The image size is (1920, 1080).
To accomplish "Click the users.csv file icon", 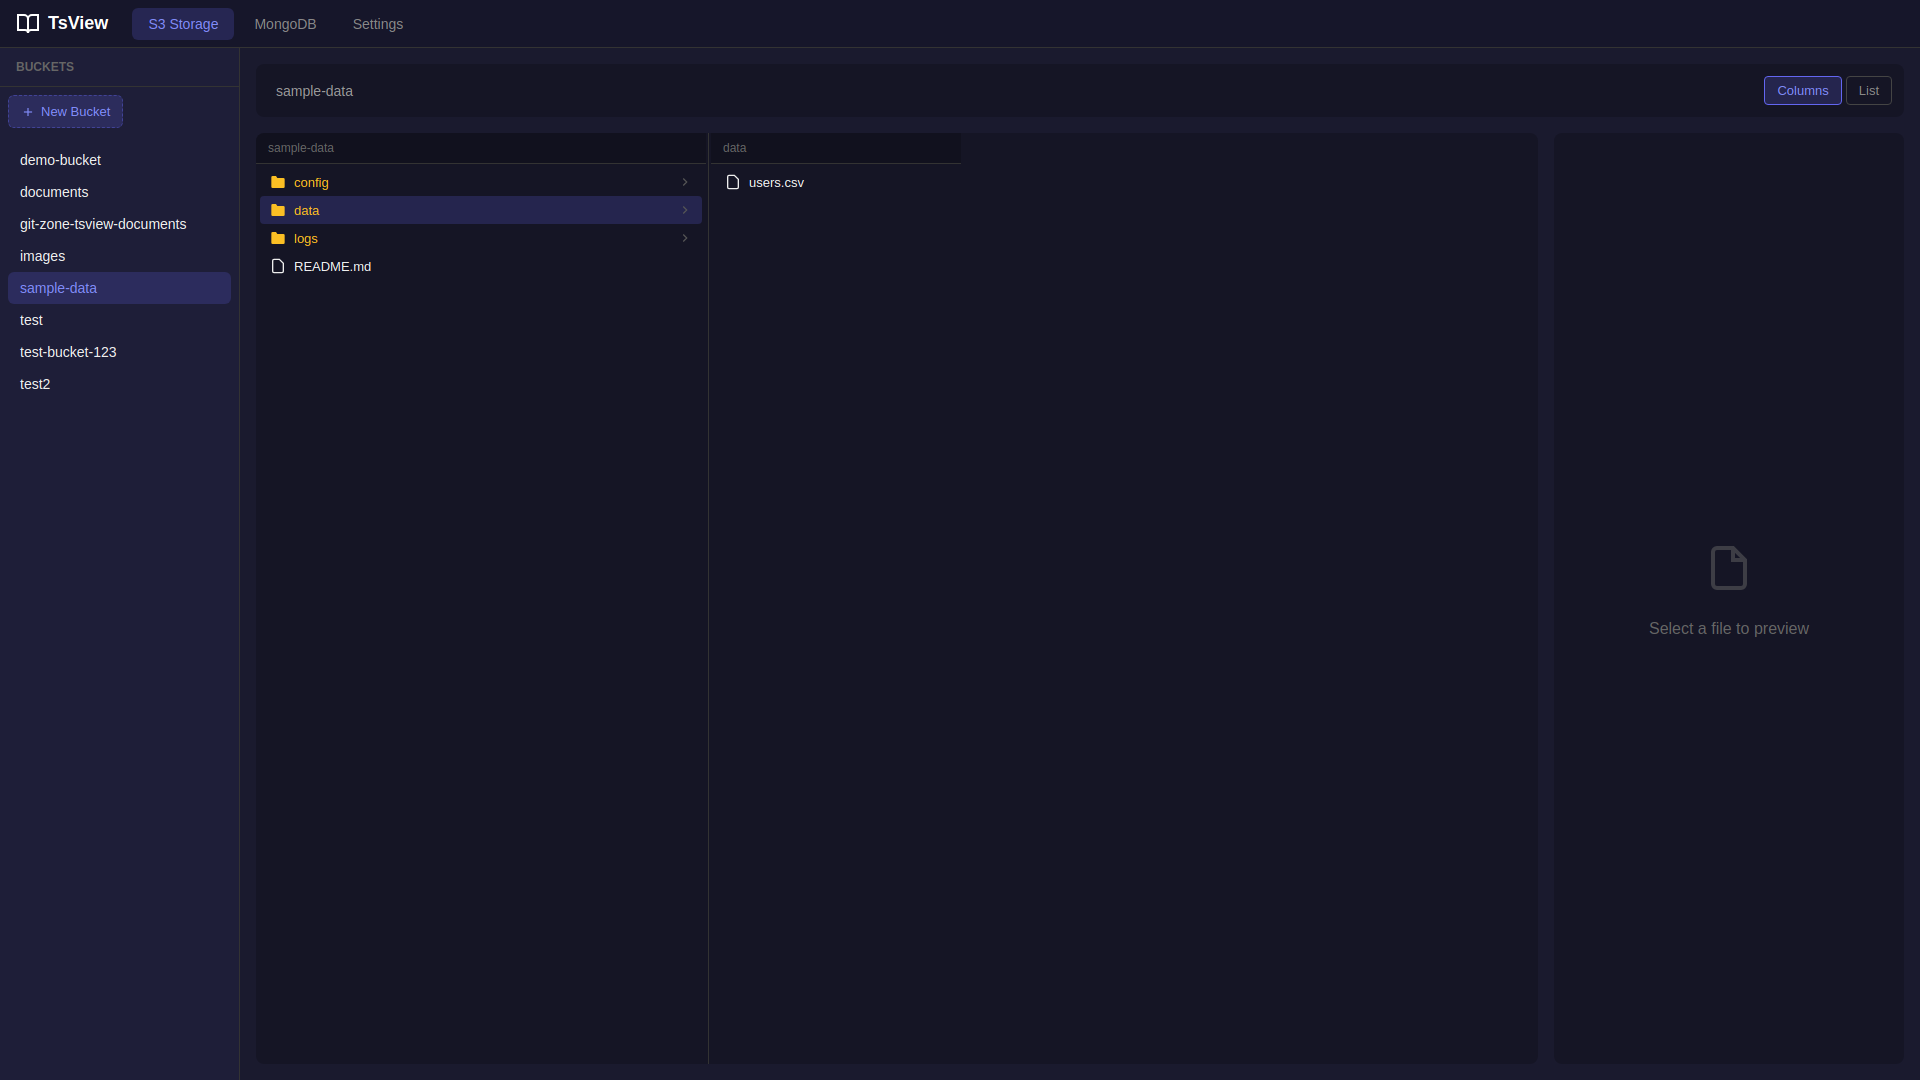I will [733, 182].
